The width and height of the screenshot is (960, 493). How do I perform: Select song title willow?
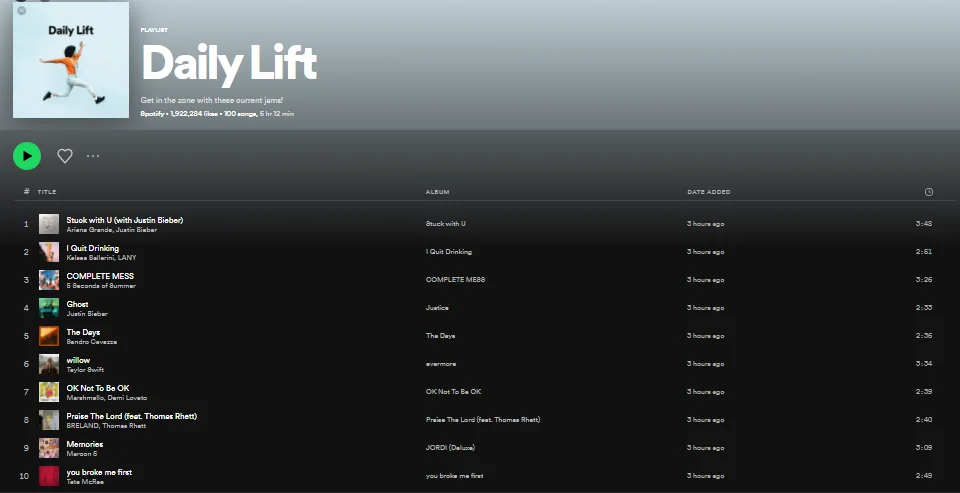78,360
